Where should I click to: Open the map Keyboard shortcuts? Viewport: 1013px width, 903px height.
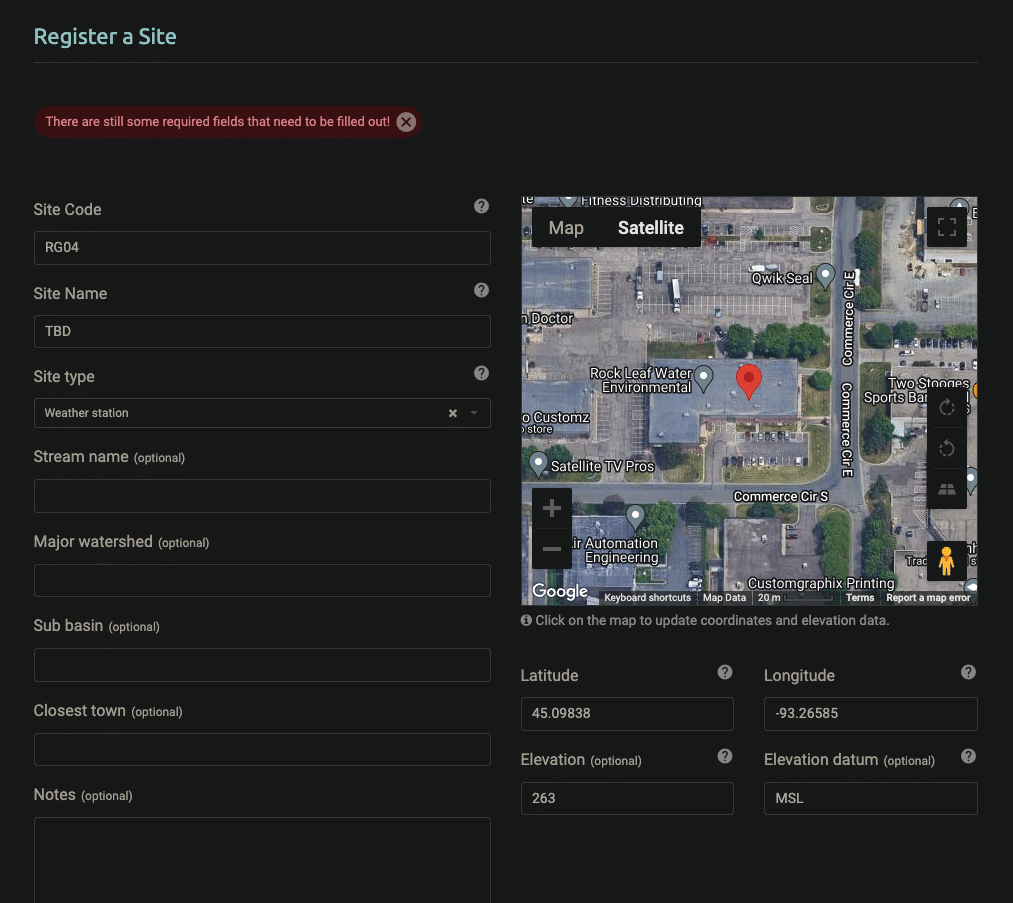[x=647, y=598]
